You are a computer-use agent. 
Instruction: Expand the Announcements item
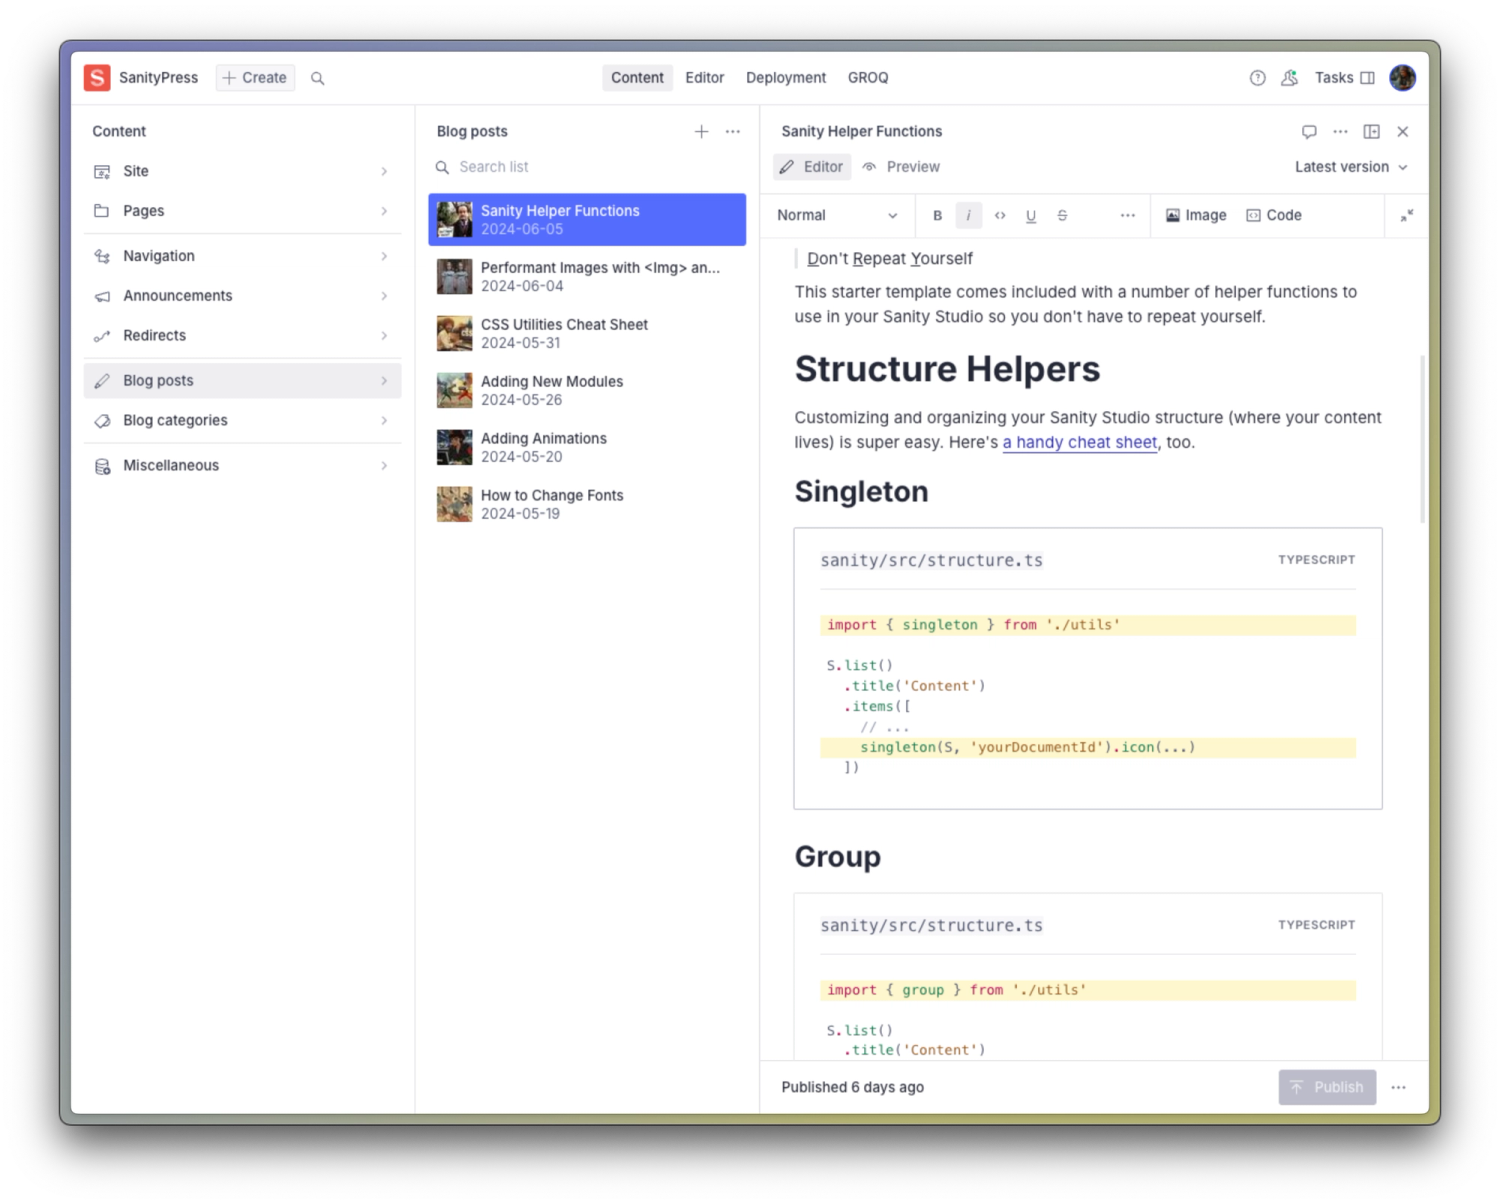pos(243,296)
